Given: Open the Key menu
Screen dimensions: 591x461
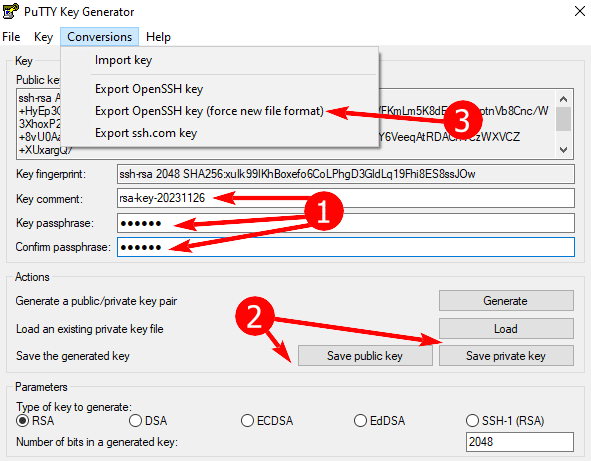Looking at the screenshot, I should [x=43, y=37].
